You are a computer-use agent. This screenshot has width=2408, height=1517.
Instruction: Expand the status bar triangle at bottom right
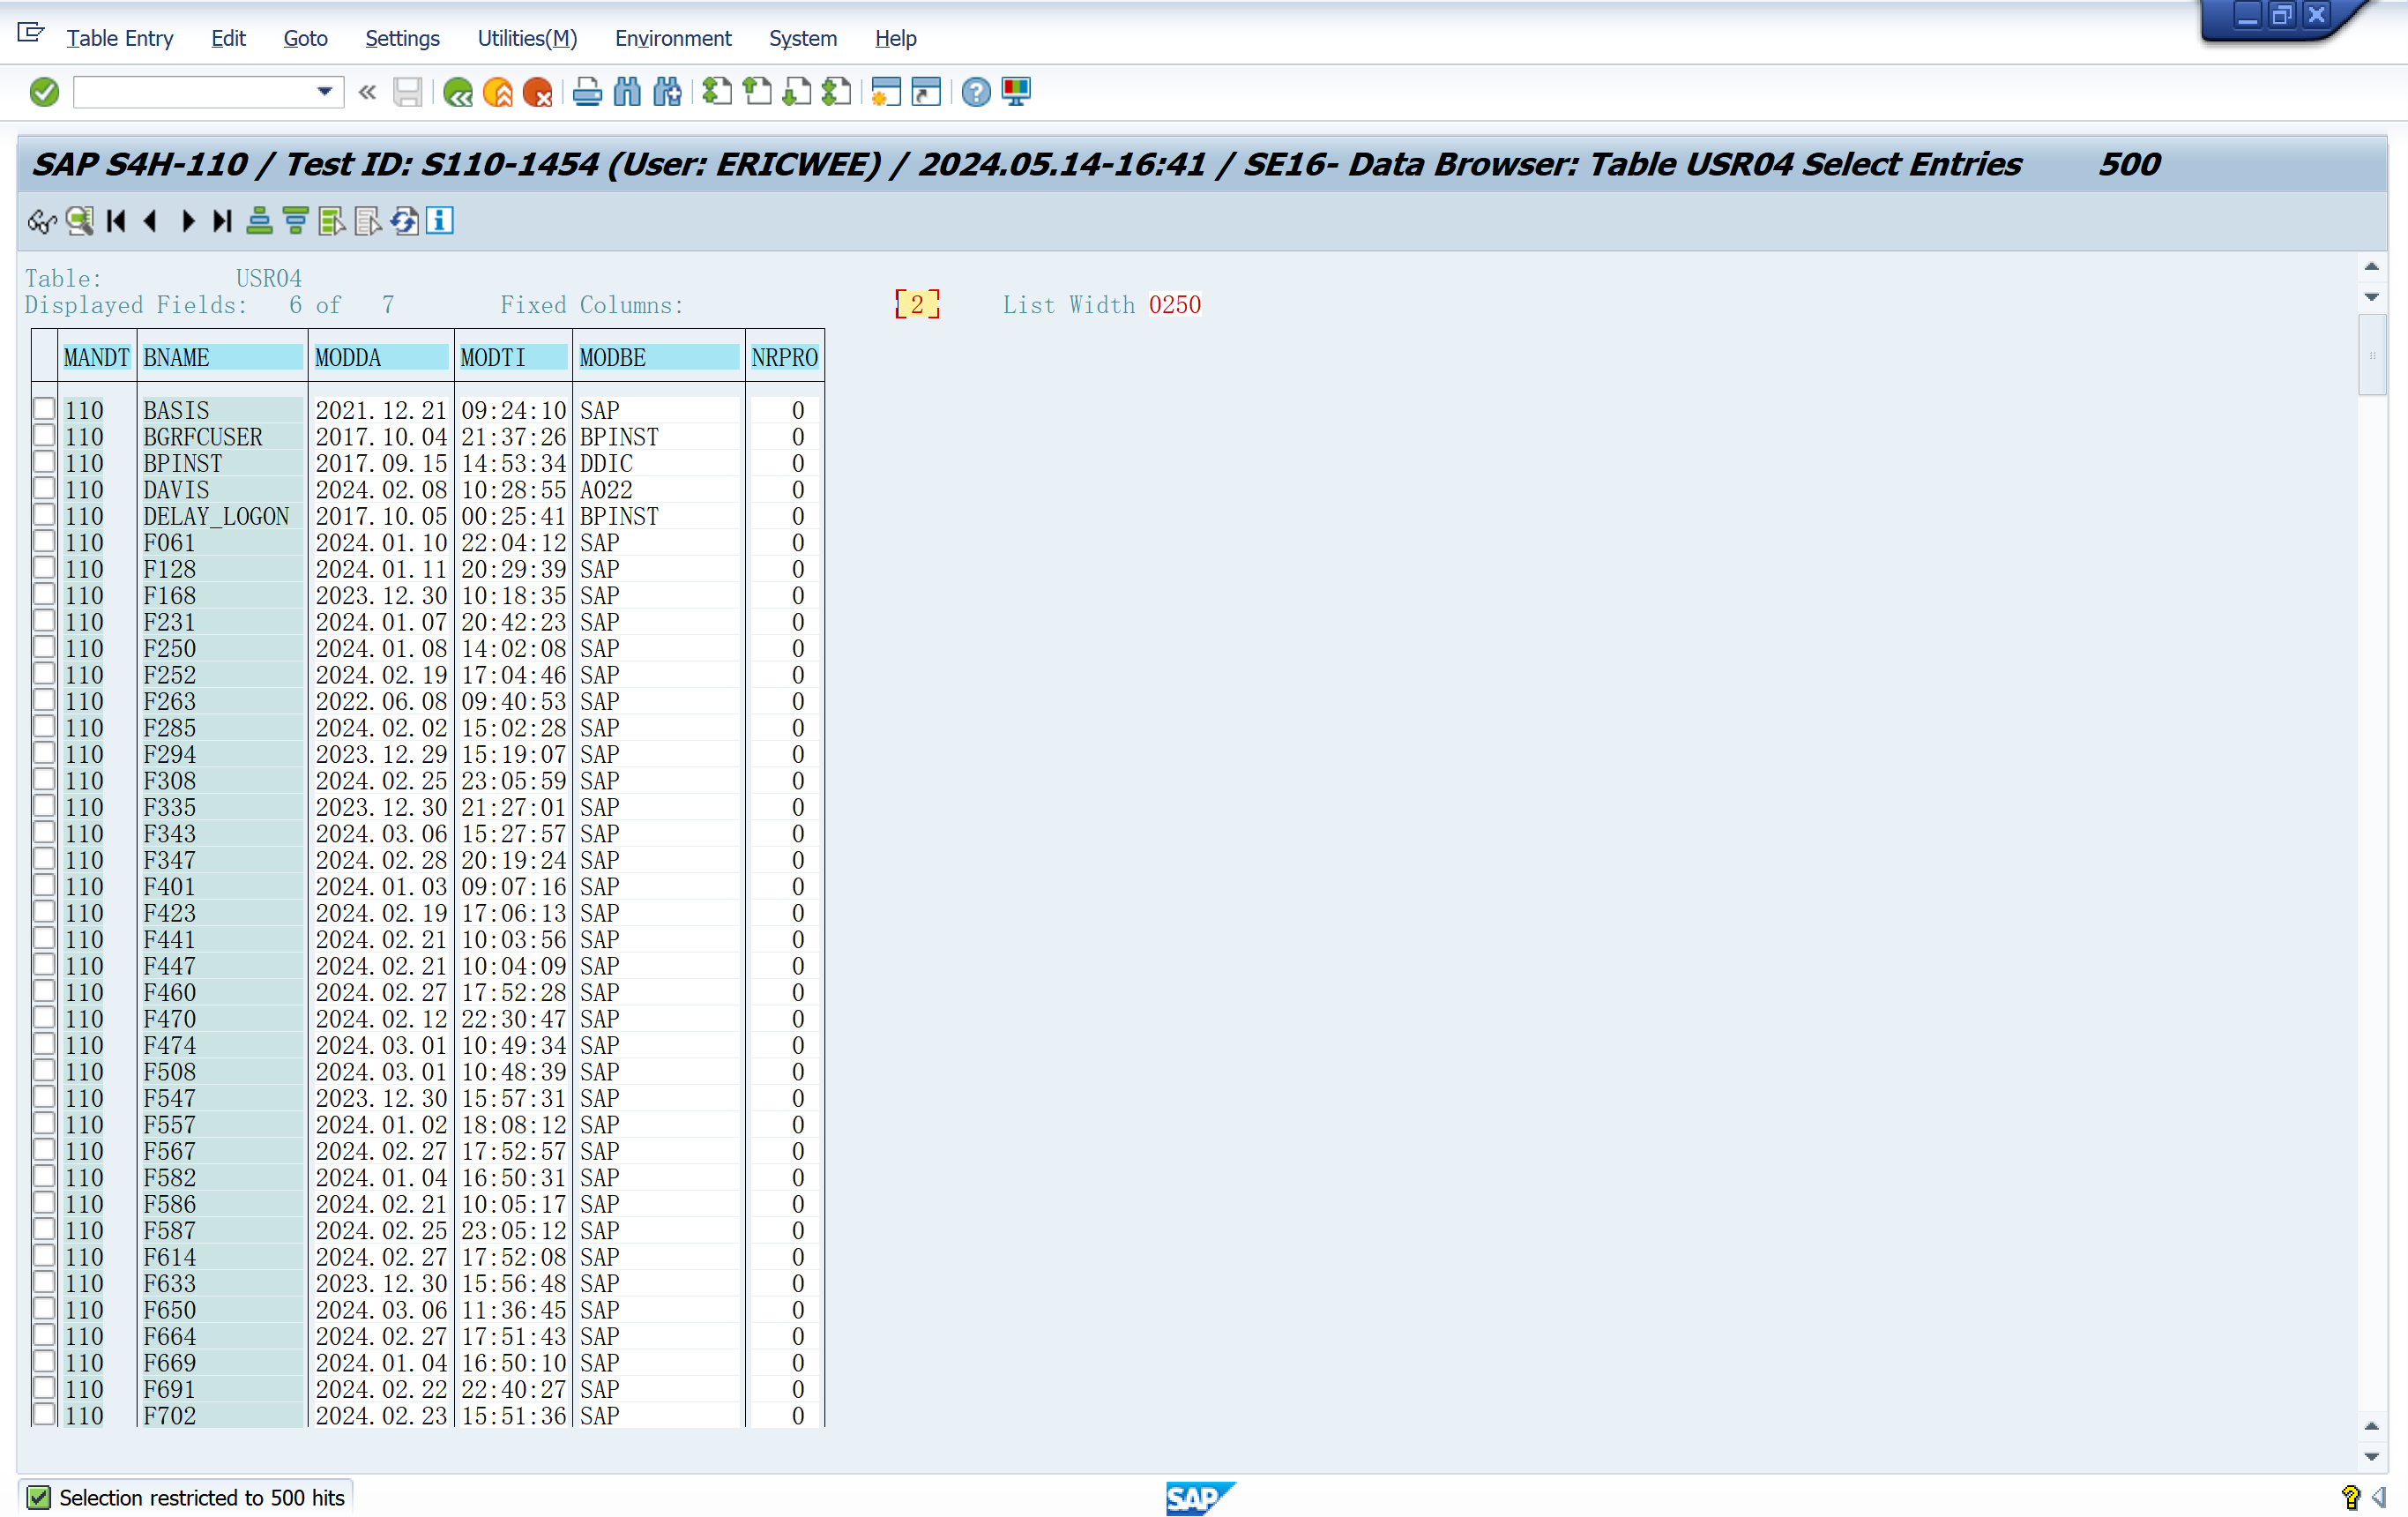(2379, 1496)
